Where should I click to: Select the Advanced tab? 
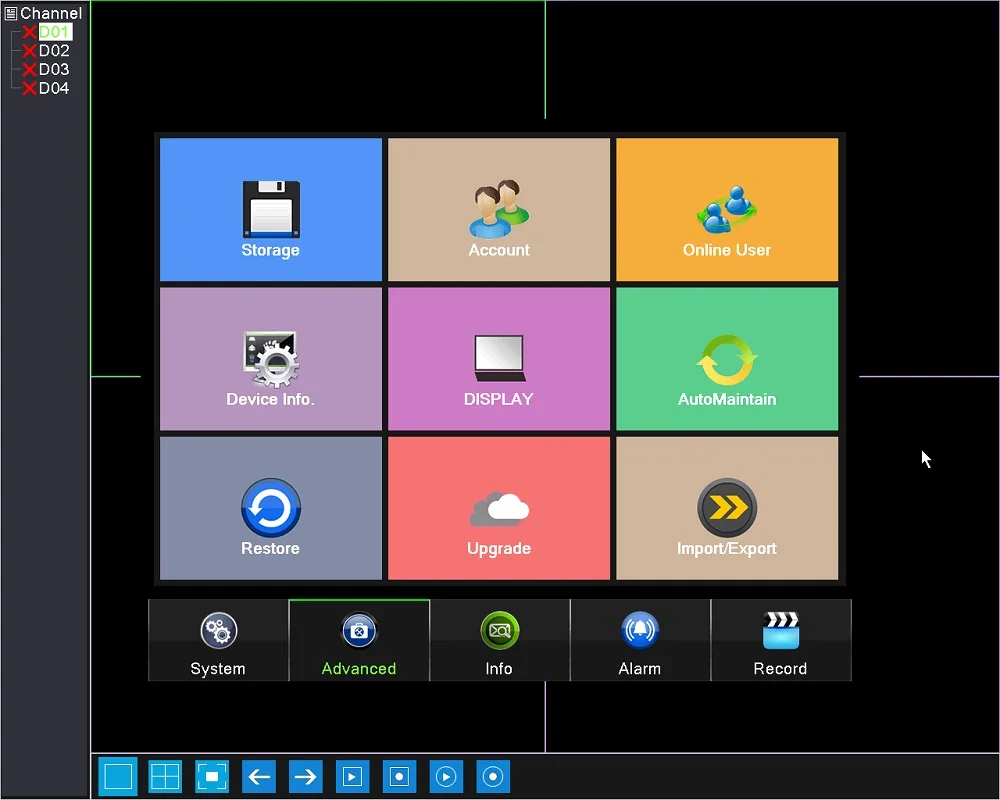359,641
